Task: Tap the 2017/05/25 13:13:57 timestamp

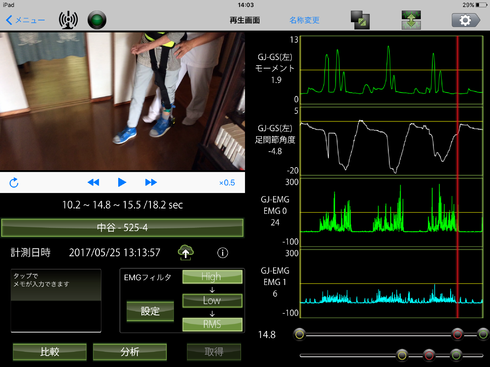Action: 115,253
